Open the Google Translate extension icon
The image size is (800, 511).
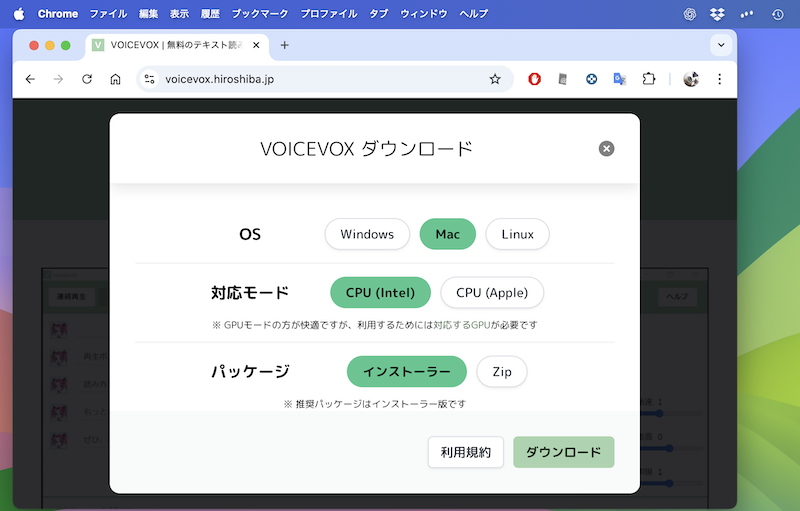619,79
